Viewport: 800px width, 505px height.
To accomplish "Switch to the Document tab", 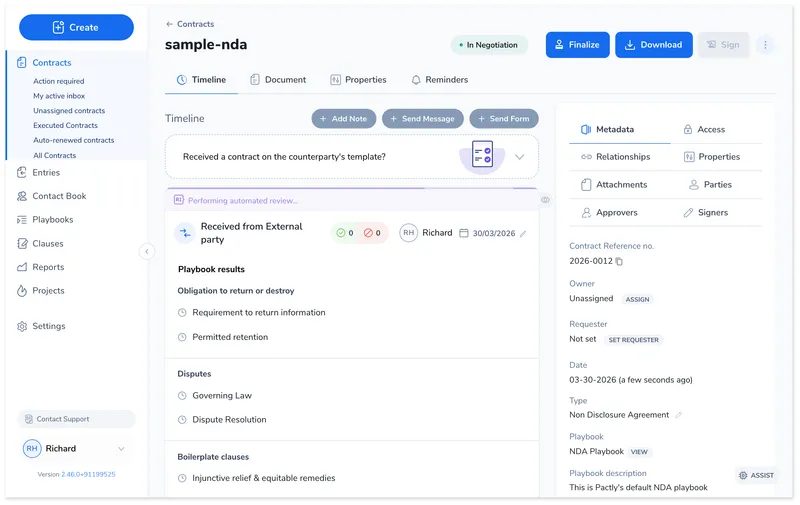I will click(x=278, y=80).
